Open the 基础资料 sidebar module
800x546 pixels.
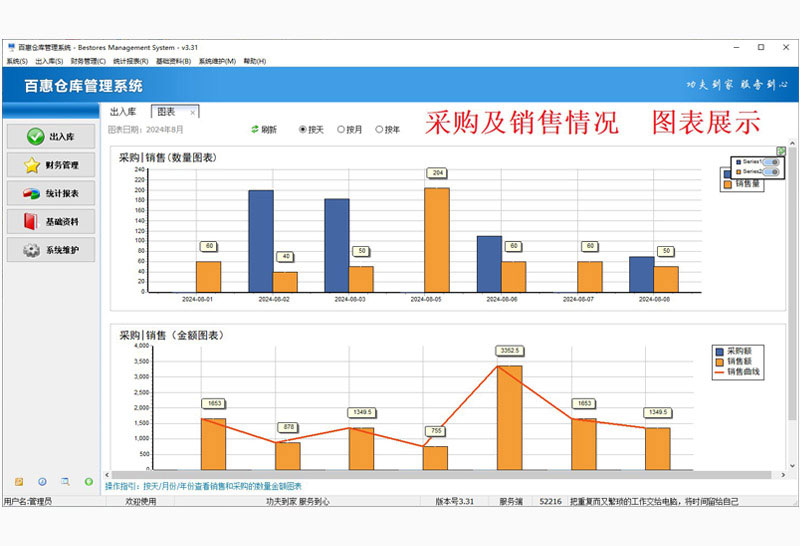click(x=51, y=221)
